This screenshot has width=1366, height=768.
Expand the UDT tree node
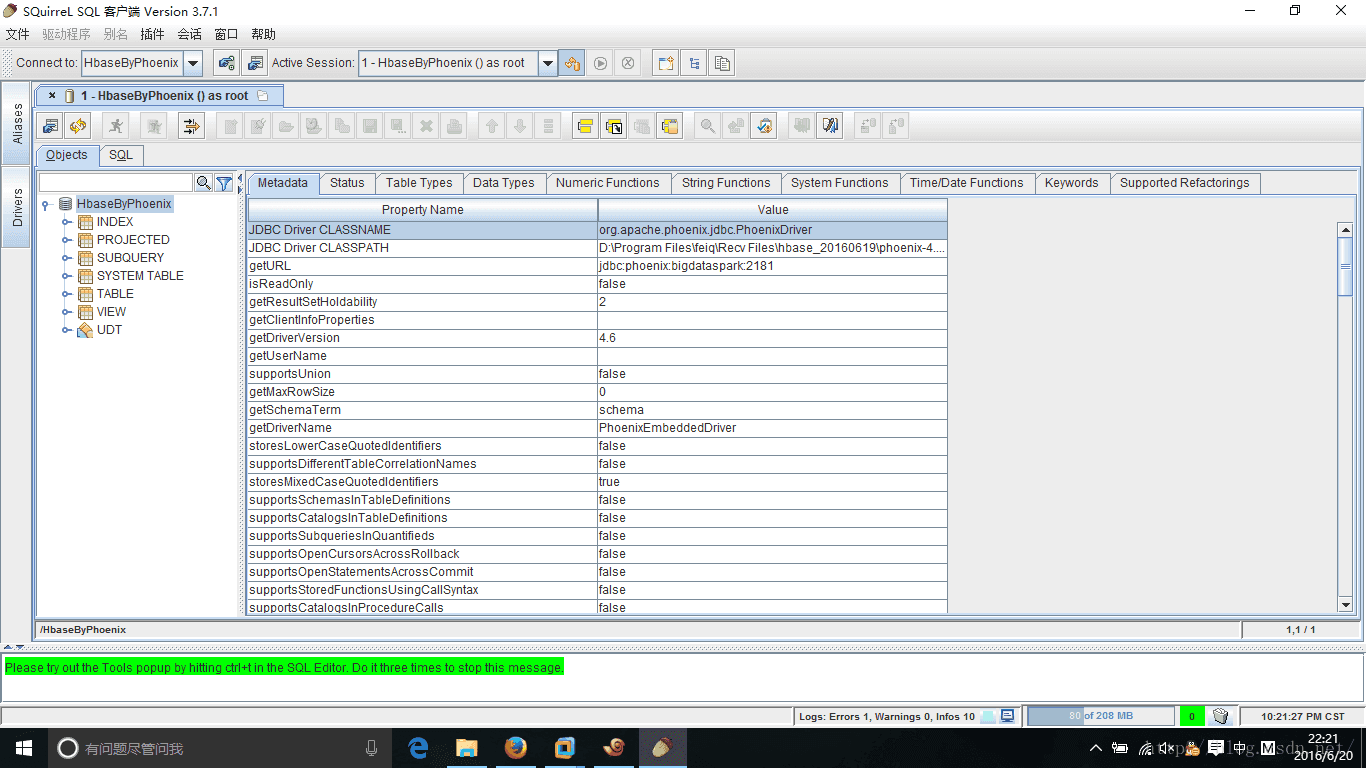pos(67,330)
